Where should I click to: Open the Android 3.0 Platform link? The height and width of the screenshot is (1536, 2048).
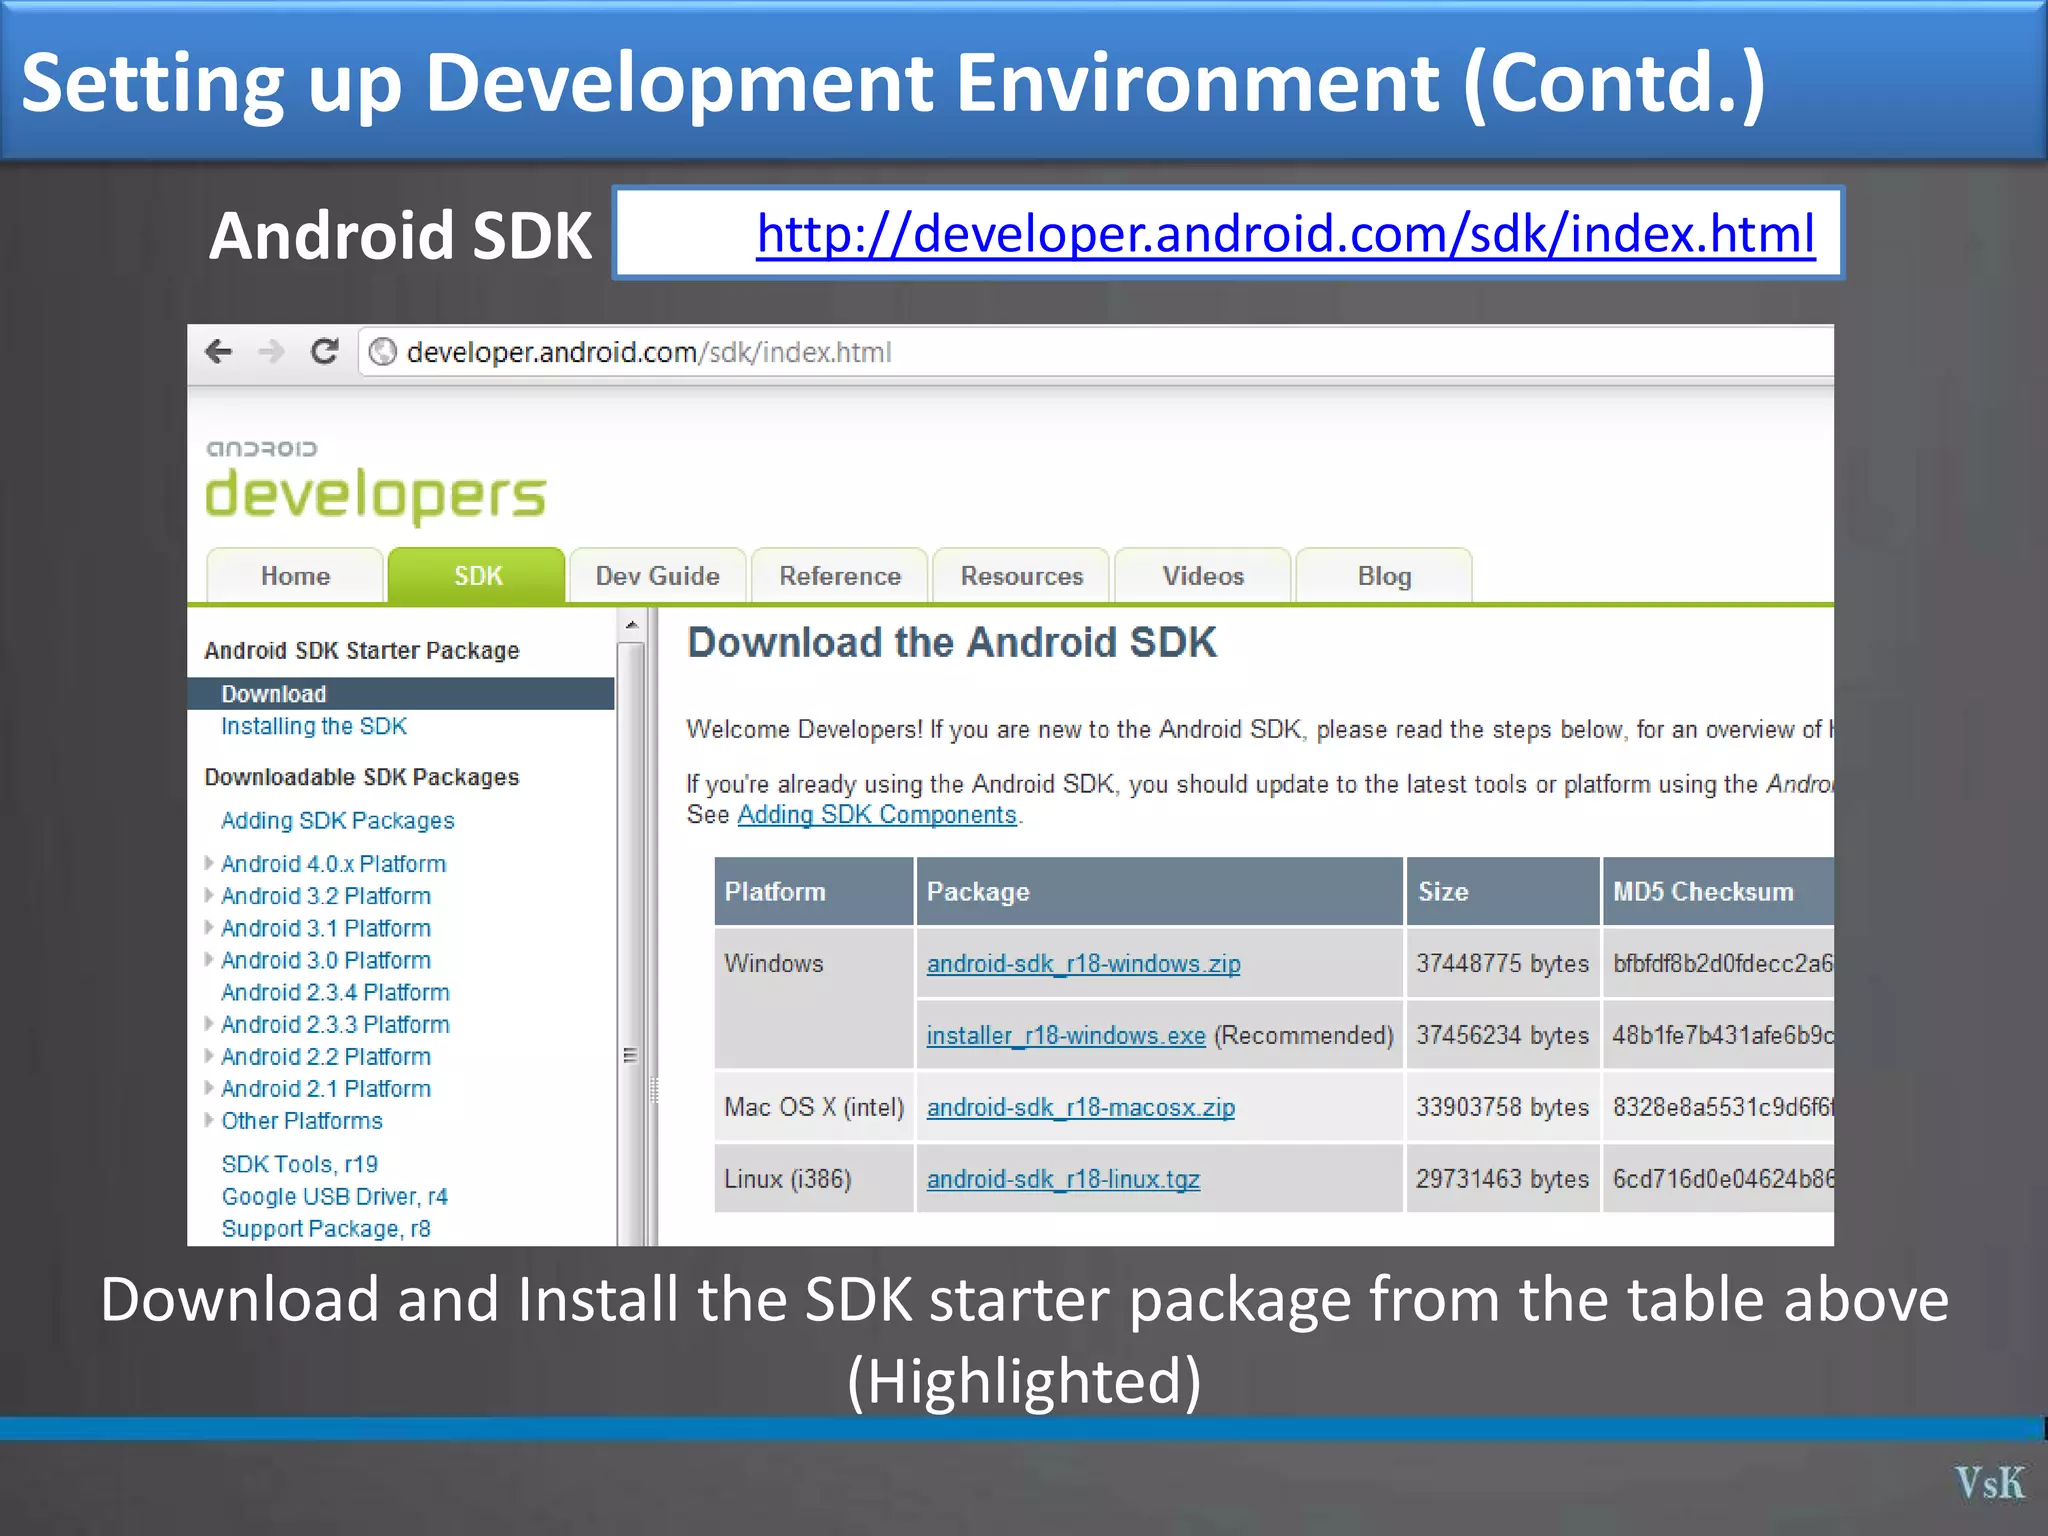pyautogui.click(x=326, y=960)
